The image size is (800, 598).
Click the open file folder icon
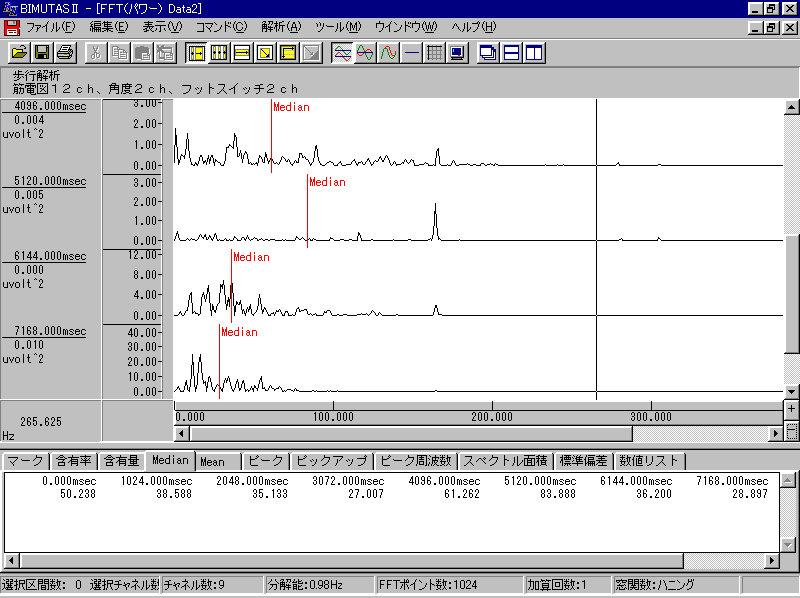(x=19, y=52)
